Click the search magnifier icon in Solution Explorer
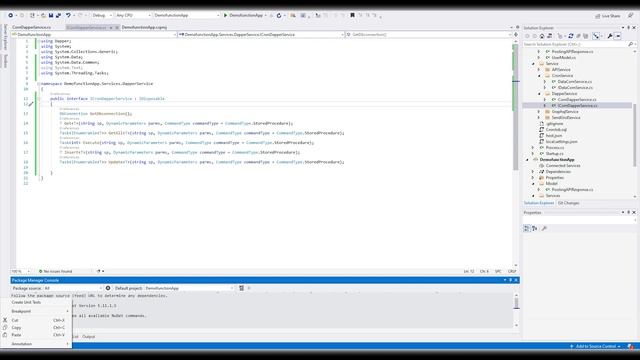 coord(631,44)
